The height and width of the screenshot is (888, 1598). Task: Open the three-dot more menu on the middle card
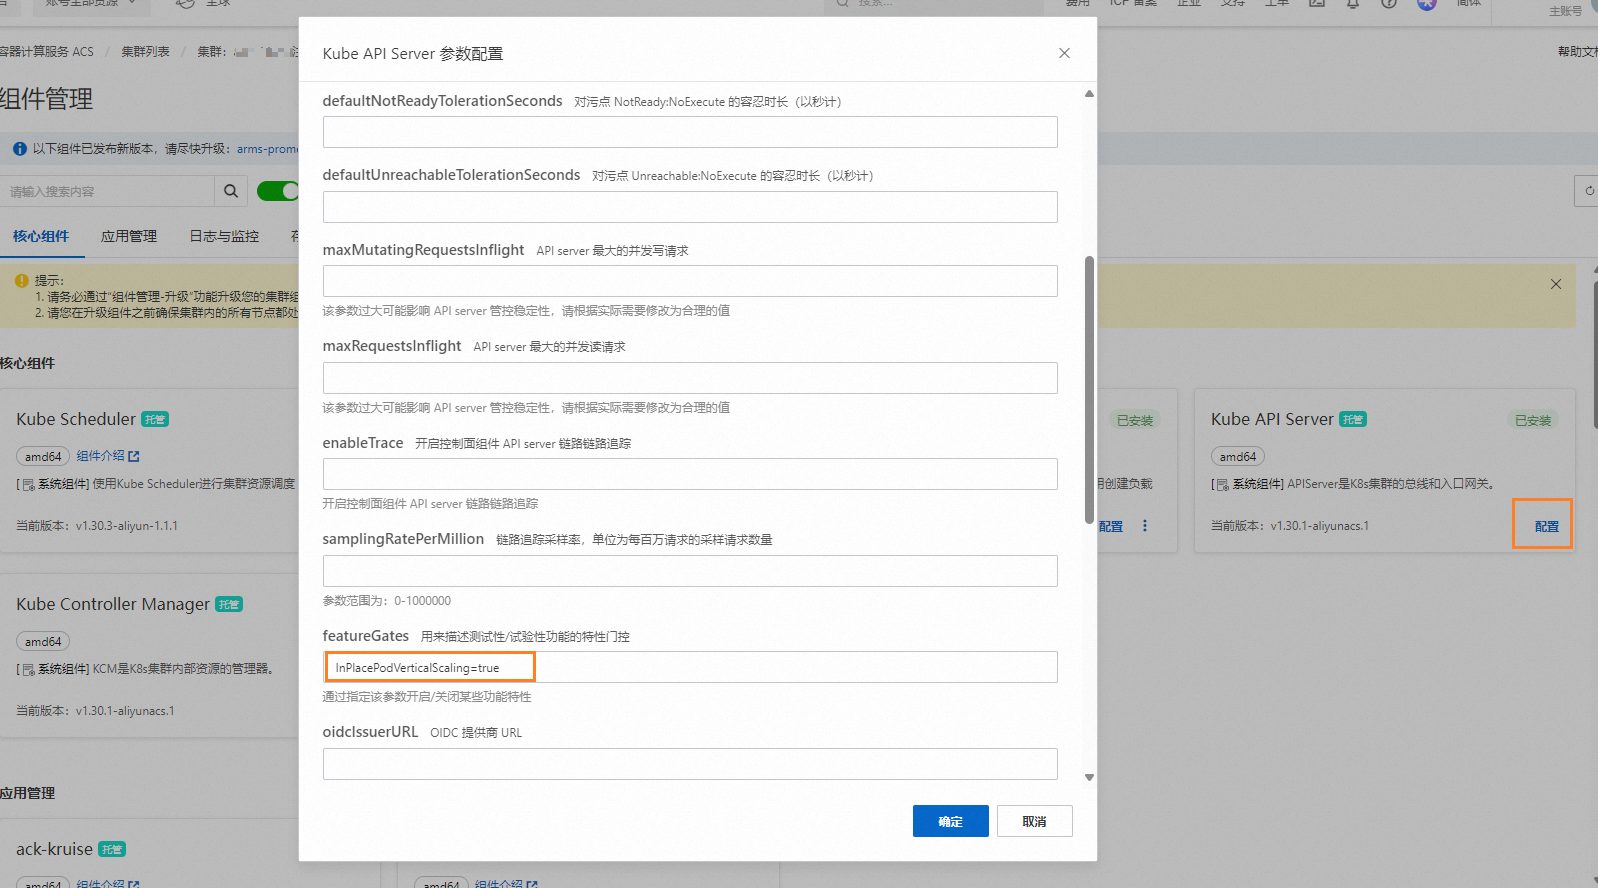[x=1145, y=526]
